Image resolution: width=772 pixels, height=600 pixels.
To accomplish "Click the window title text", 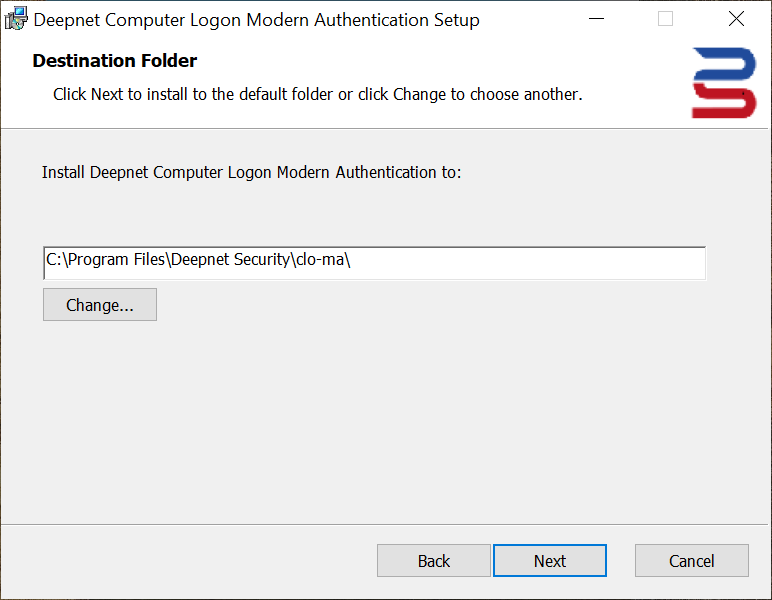I will click(257, 20).
